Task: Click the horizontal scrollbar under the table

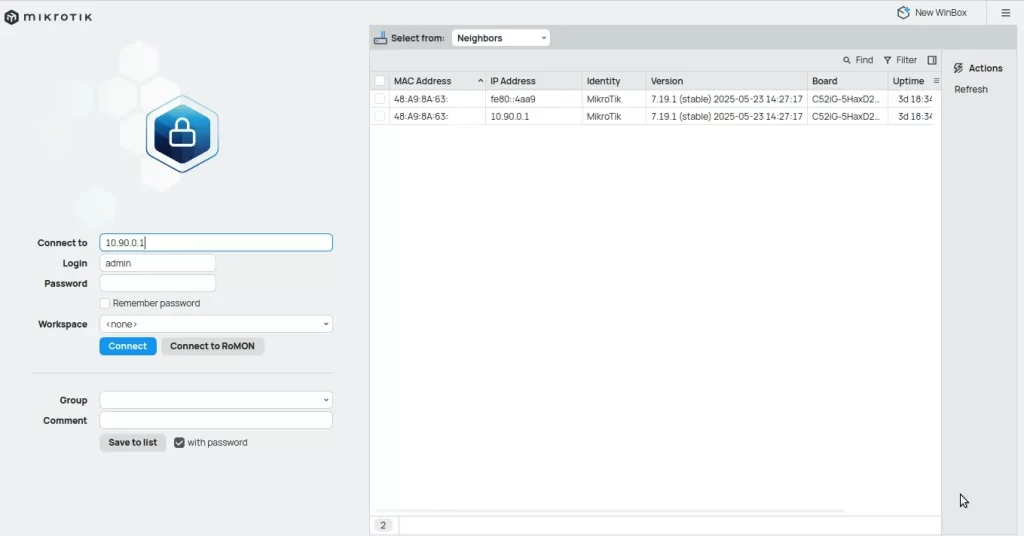Action: point(609,511)
